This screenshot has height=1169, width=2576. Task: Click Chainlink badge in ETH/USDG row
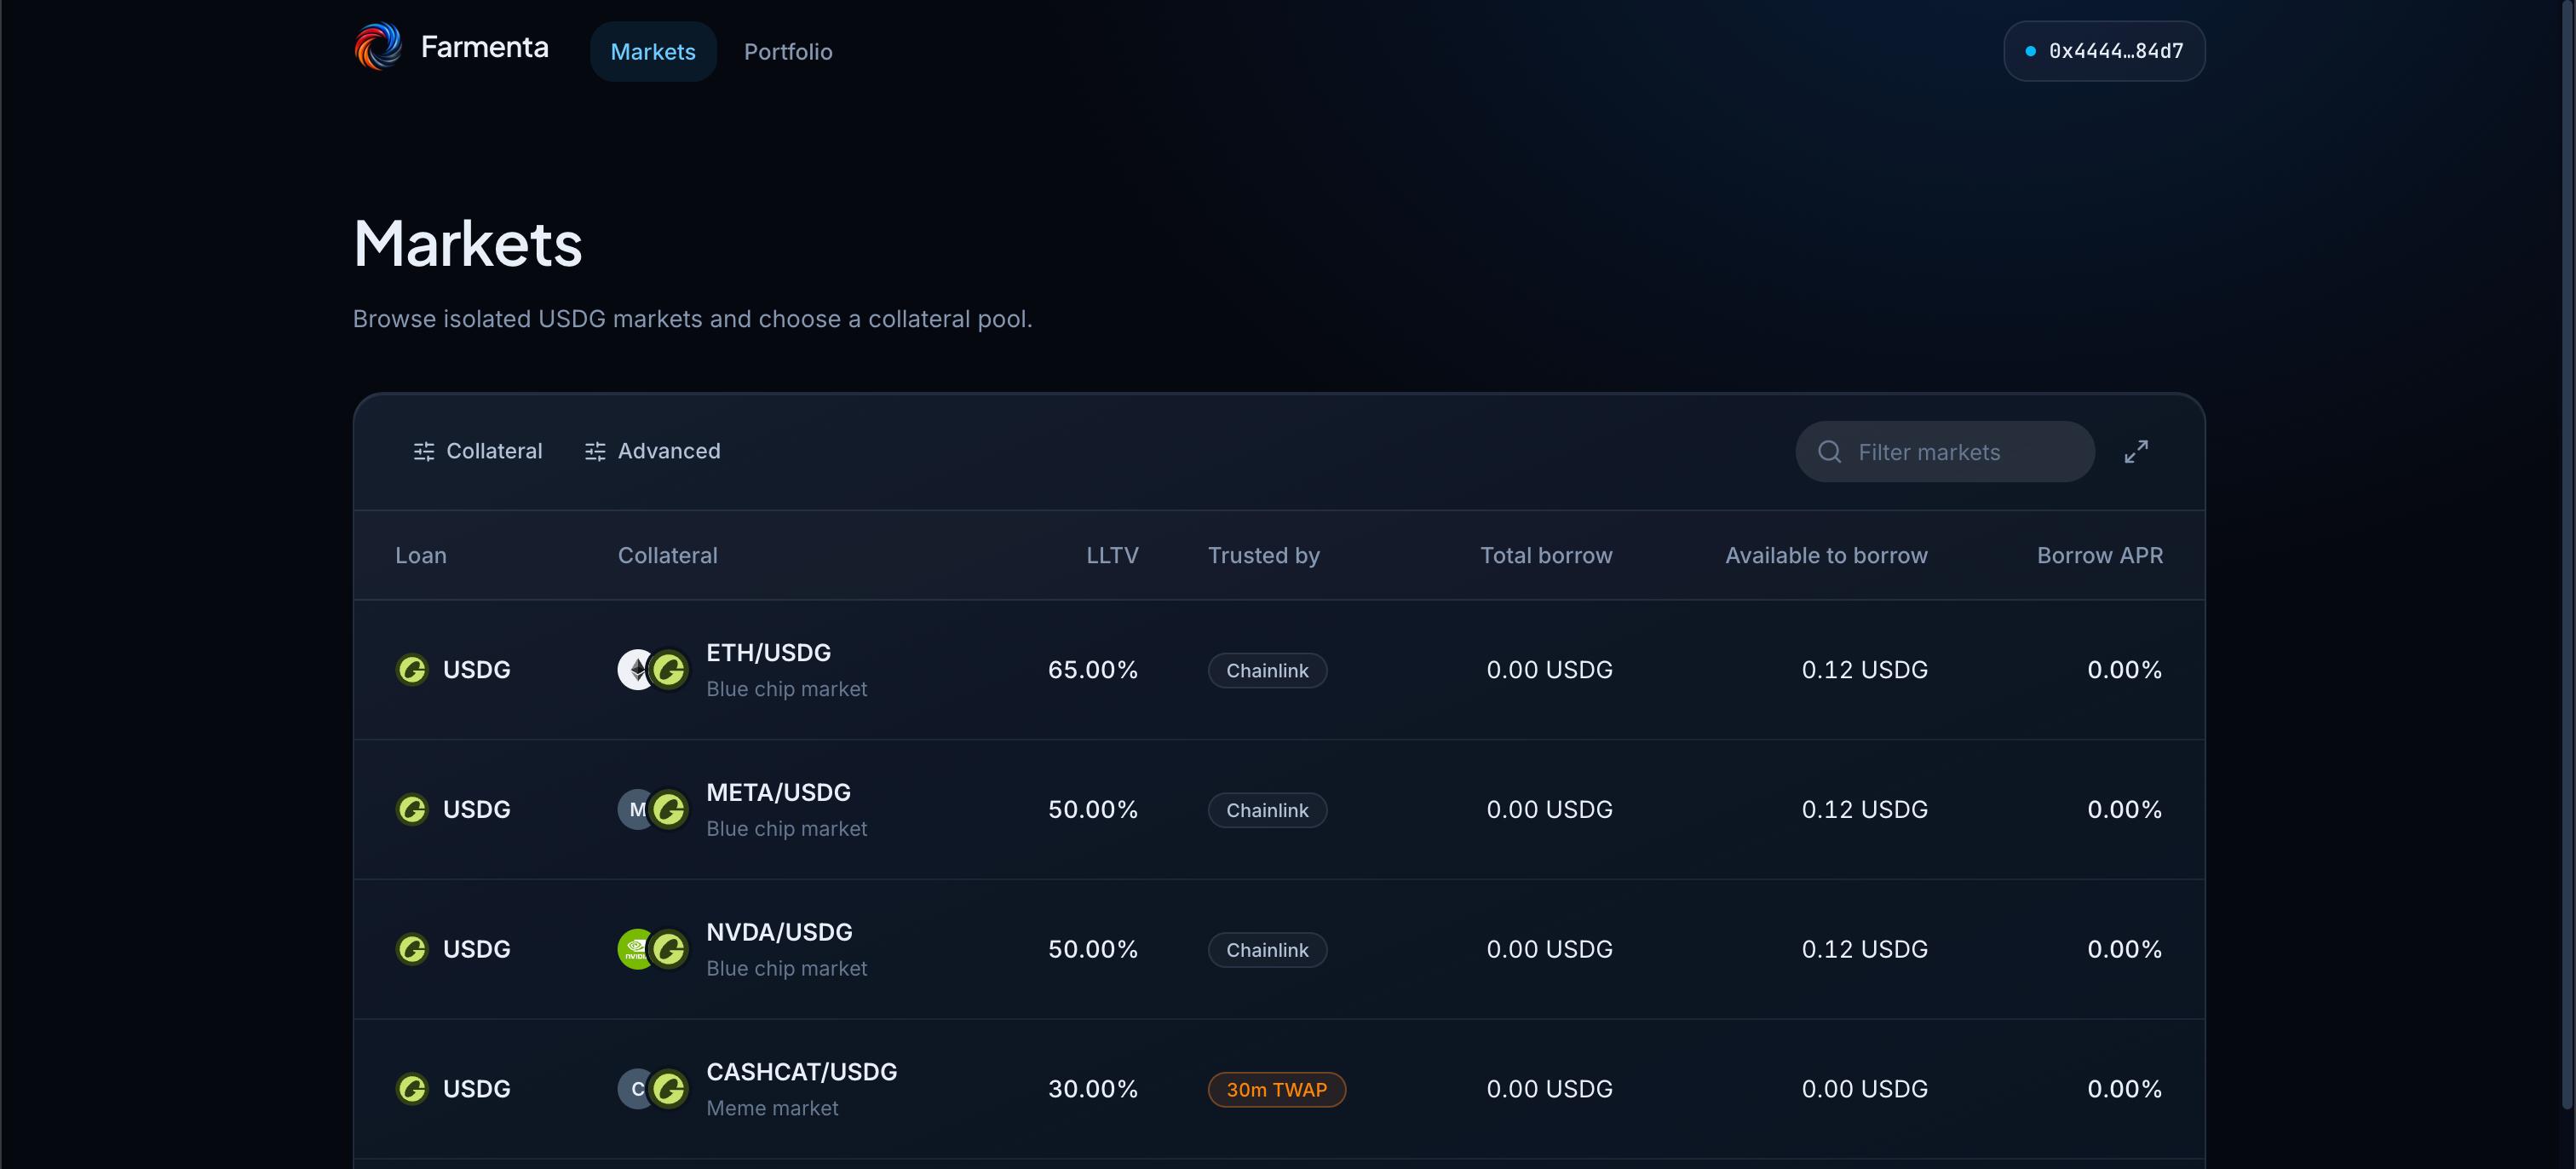[x=1267, y=670]
